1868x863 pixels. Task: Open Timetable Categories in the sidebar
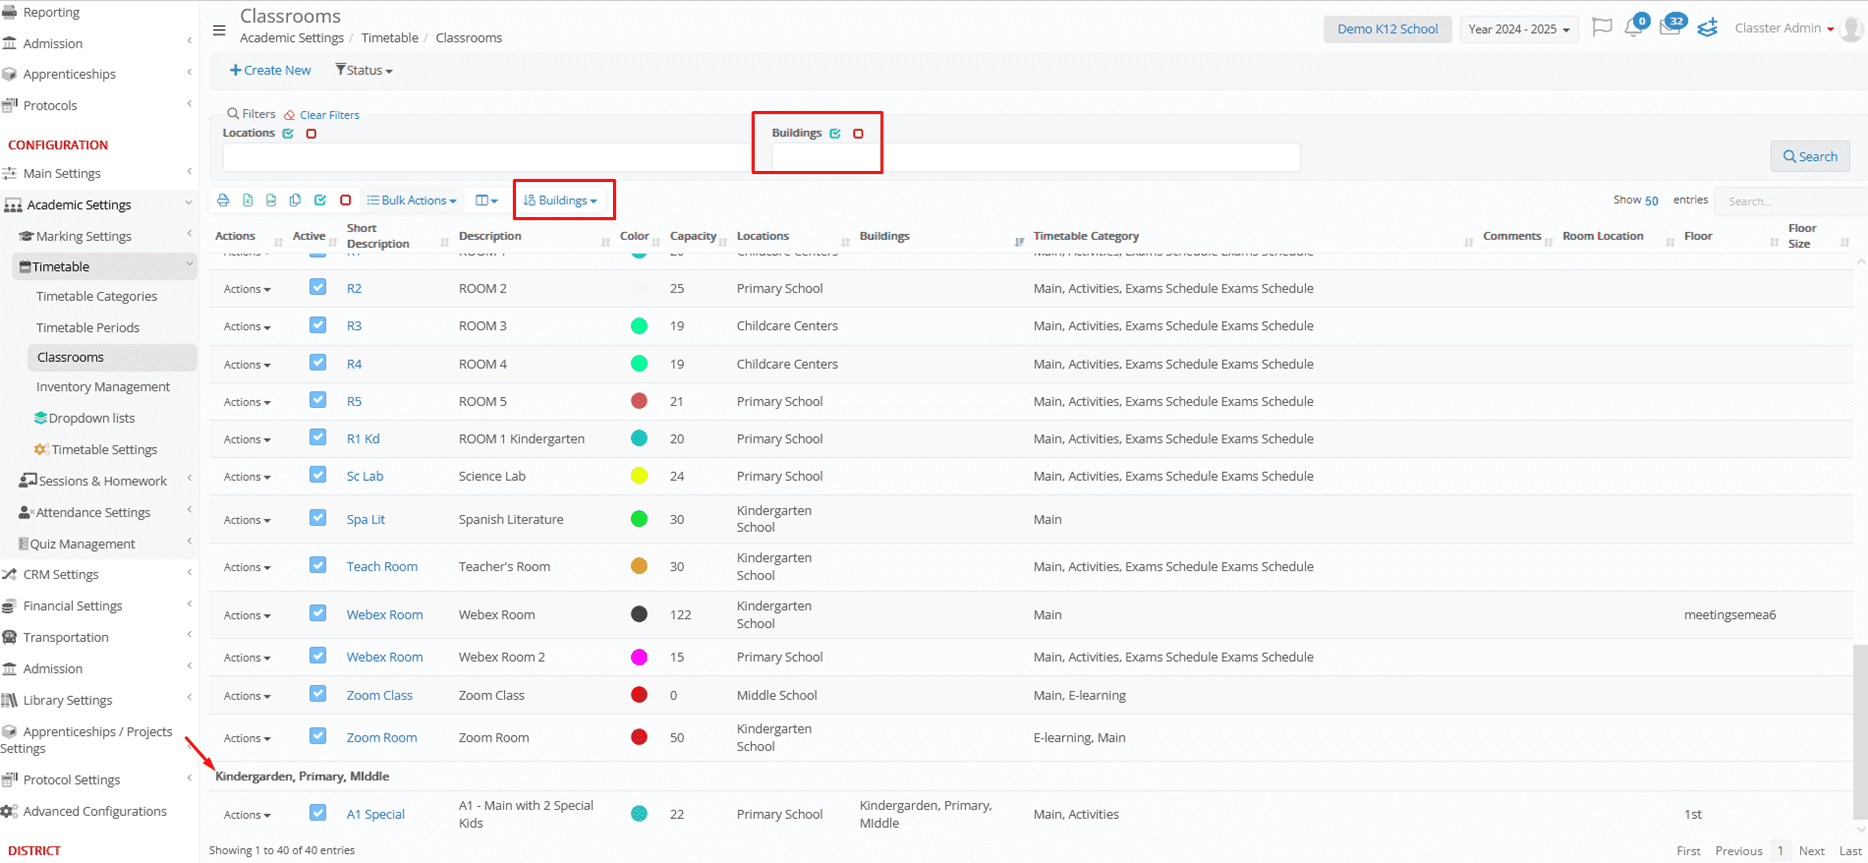pos(97,296)
